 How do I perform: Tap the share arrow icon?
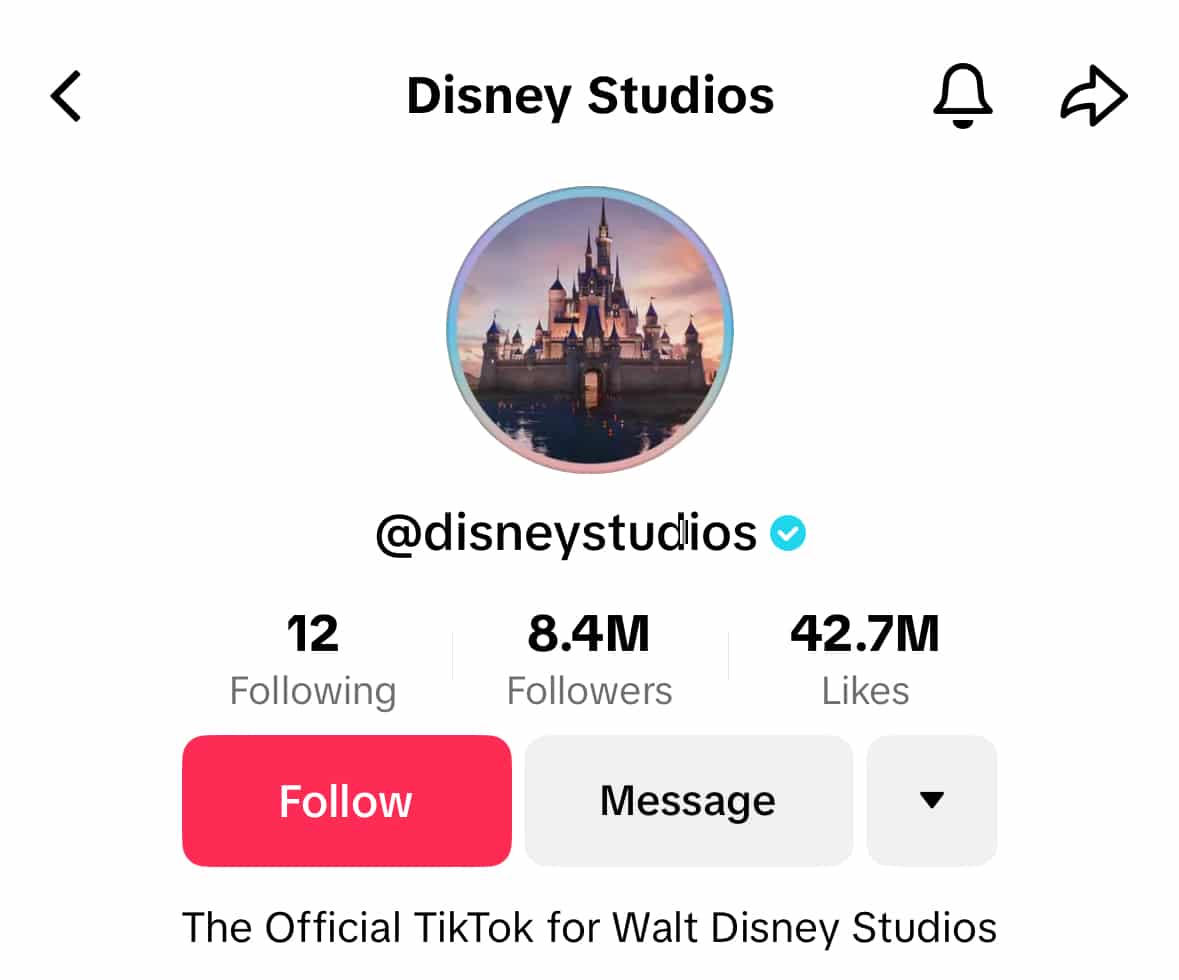coord(1094,97)
